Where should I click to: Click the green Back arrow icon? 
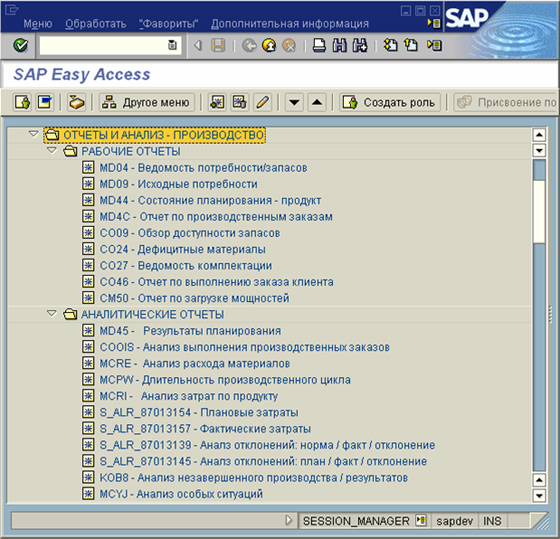[249, 45]
